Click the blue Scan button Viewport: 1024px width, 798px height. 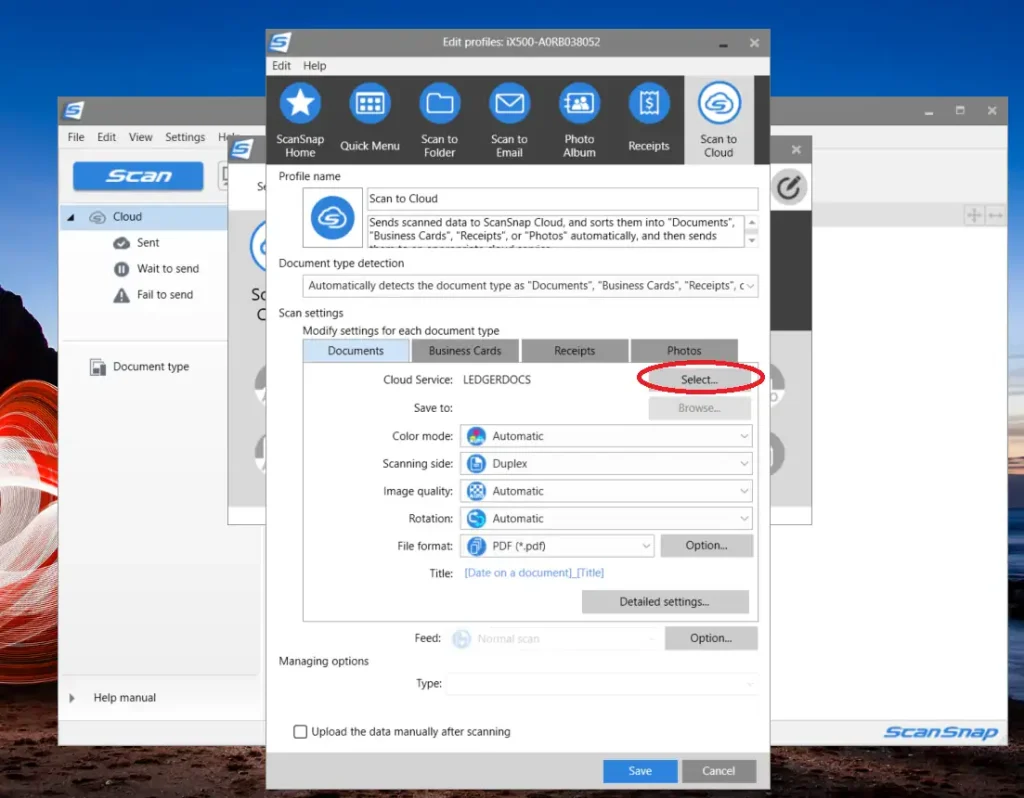(x=138, y=176)
